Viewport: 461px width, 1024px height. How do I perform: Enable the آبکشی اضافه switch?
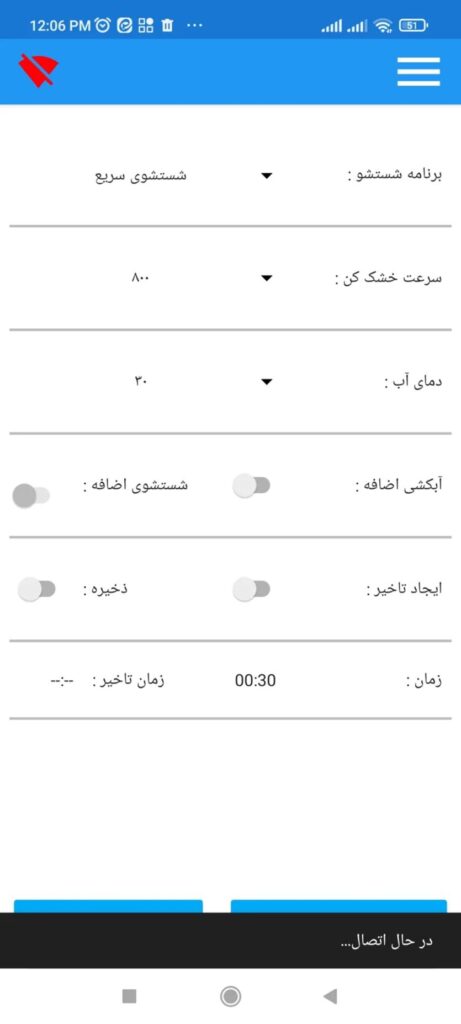click(x=251, y=486)
